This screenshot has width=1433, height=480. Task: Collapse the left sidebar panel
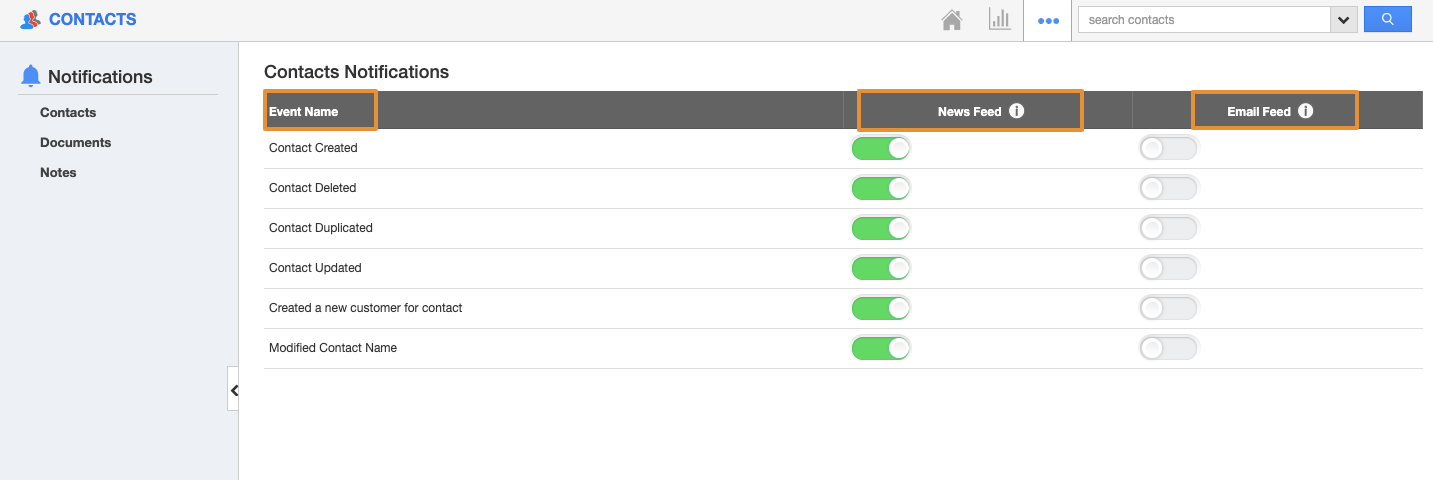pyautogui.click(x=233, y=390)
